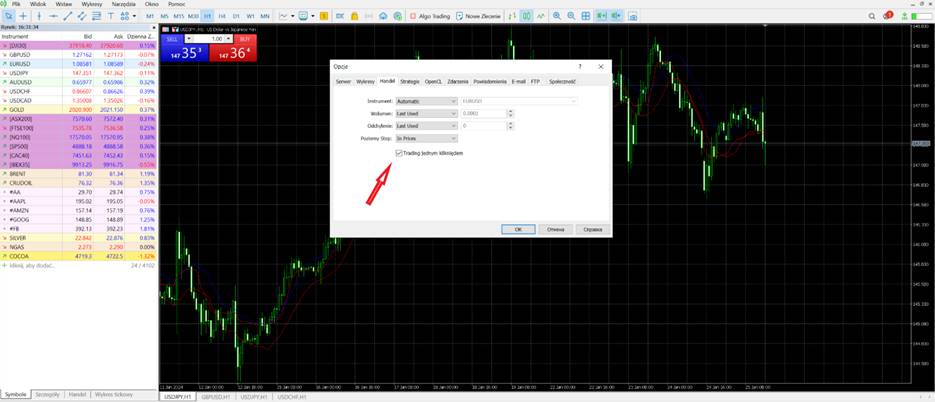Open the Plik menu
Screen dimensions: 935x402
(17, 4)
